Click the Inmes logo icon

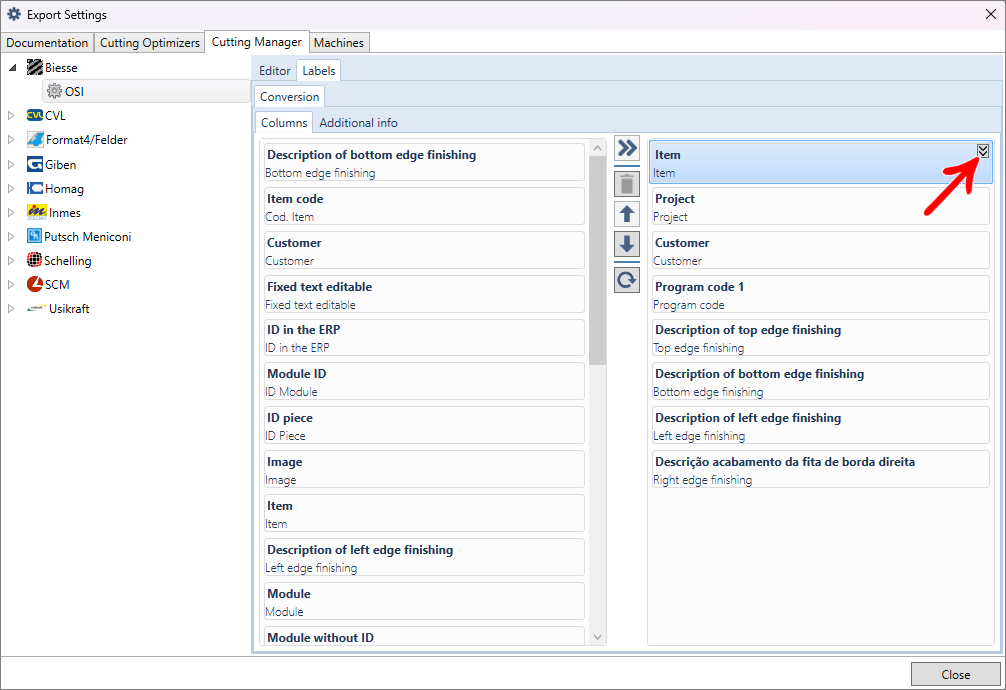coord(37,212)
